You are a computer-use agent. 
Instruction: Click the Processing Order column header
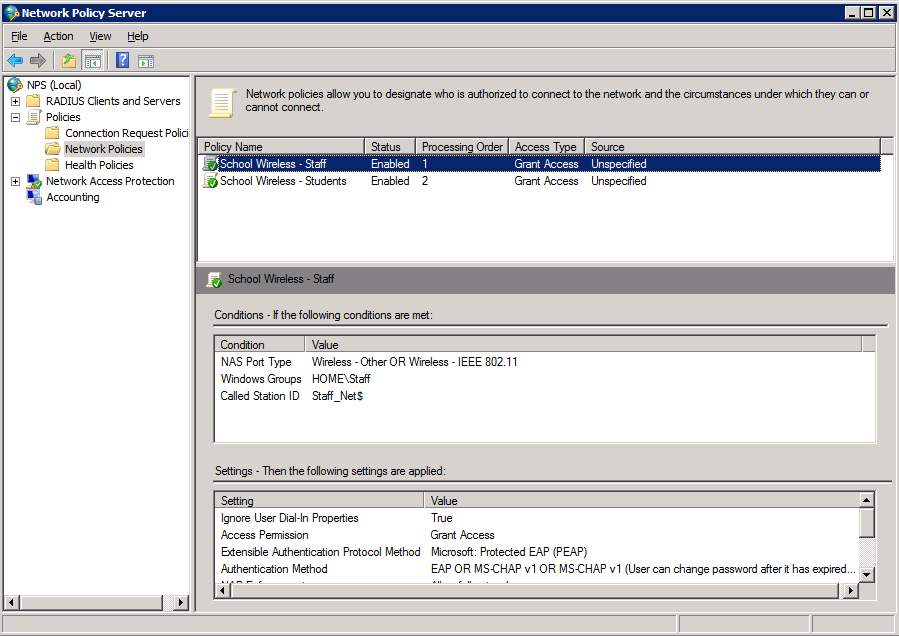pyautogui.click(x=461, y=146)
